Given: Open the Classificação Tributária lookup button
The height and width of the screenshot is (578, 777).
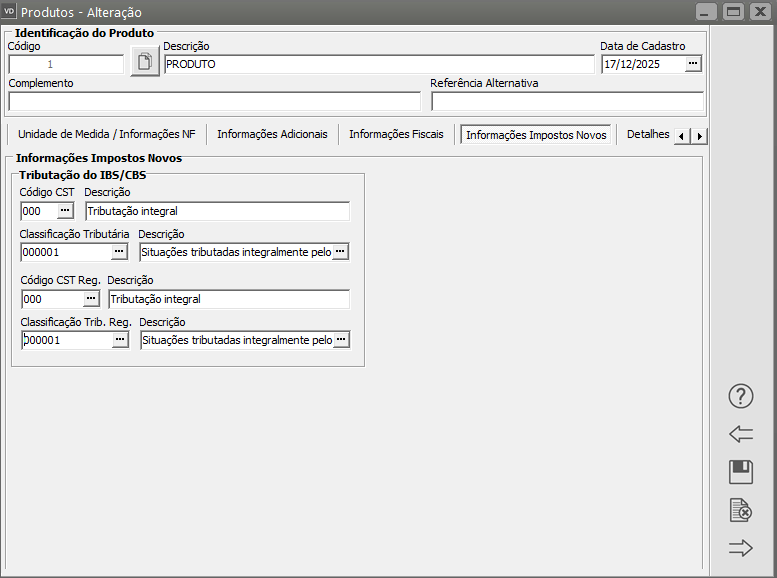Looking at the screenshot, I should pyautogui.click(x=120, y=252).
